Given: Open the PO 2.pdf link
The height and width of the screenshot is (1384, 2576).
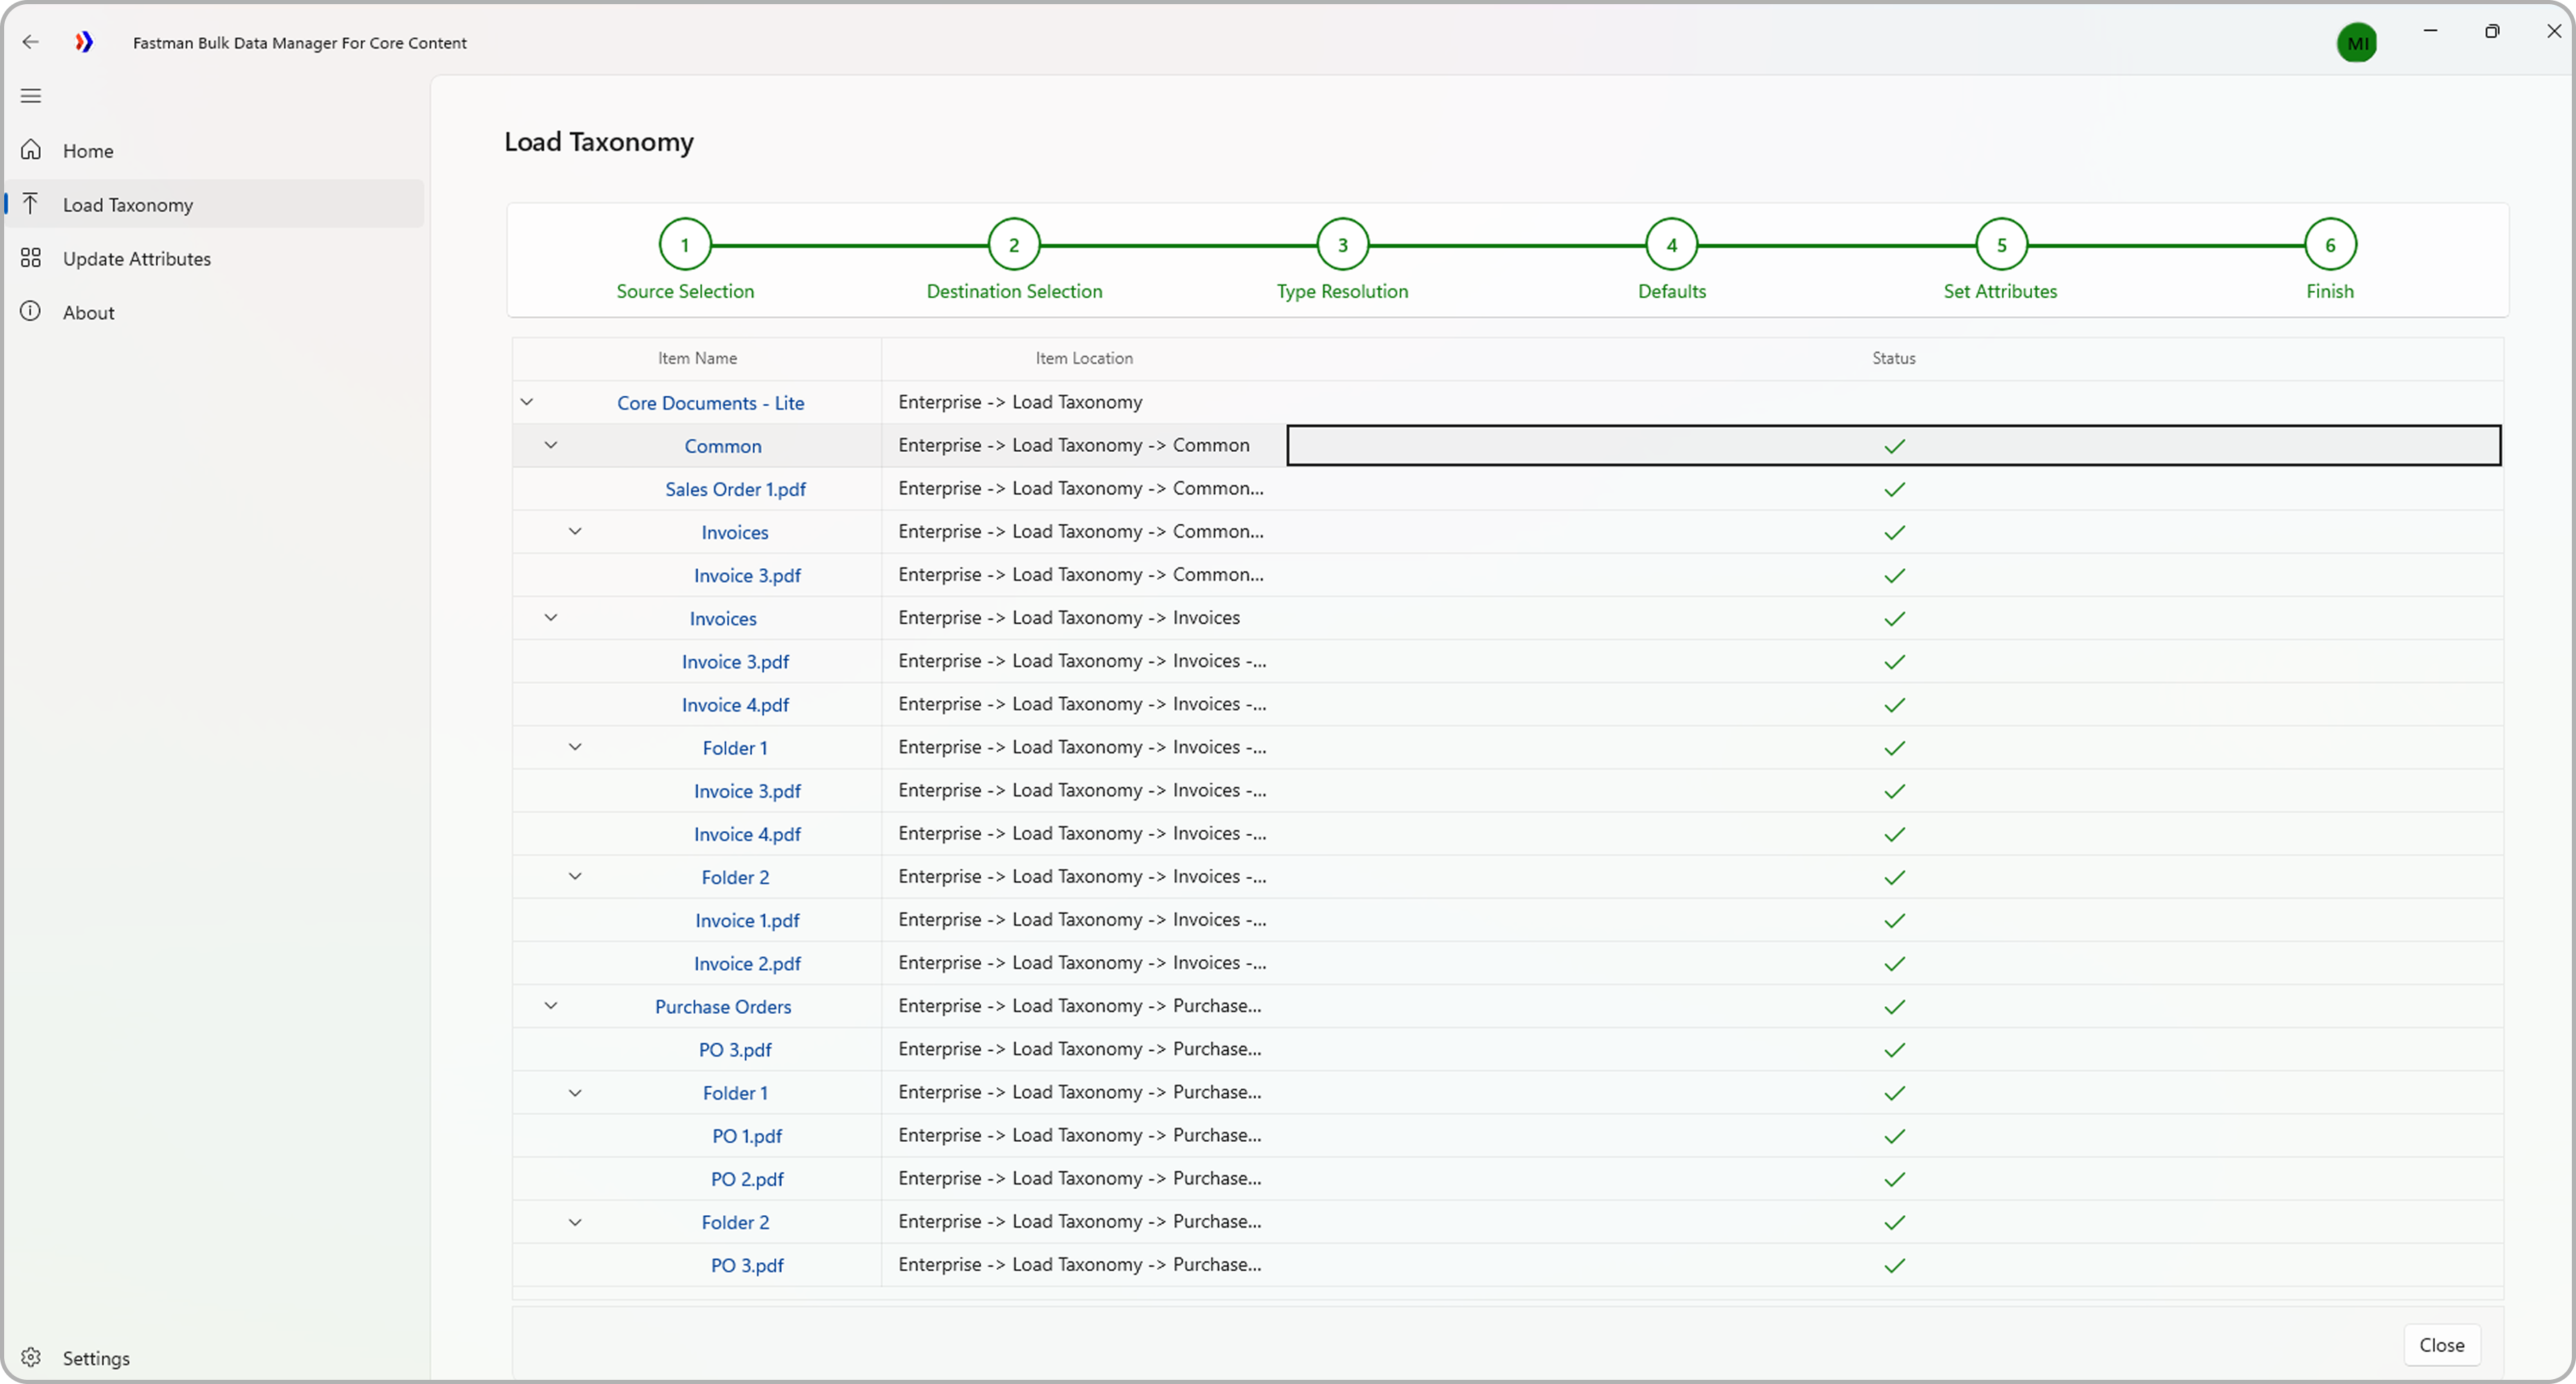Looking at the screenshot, I should [747, 1179].
